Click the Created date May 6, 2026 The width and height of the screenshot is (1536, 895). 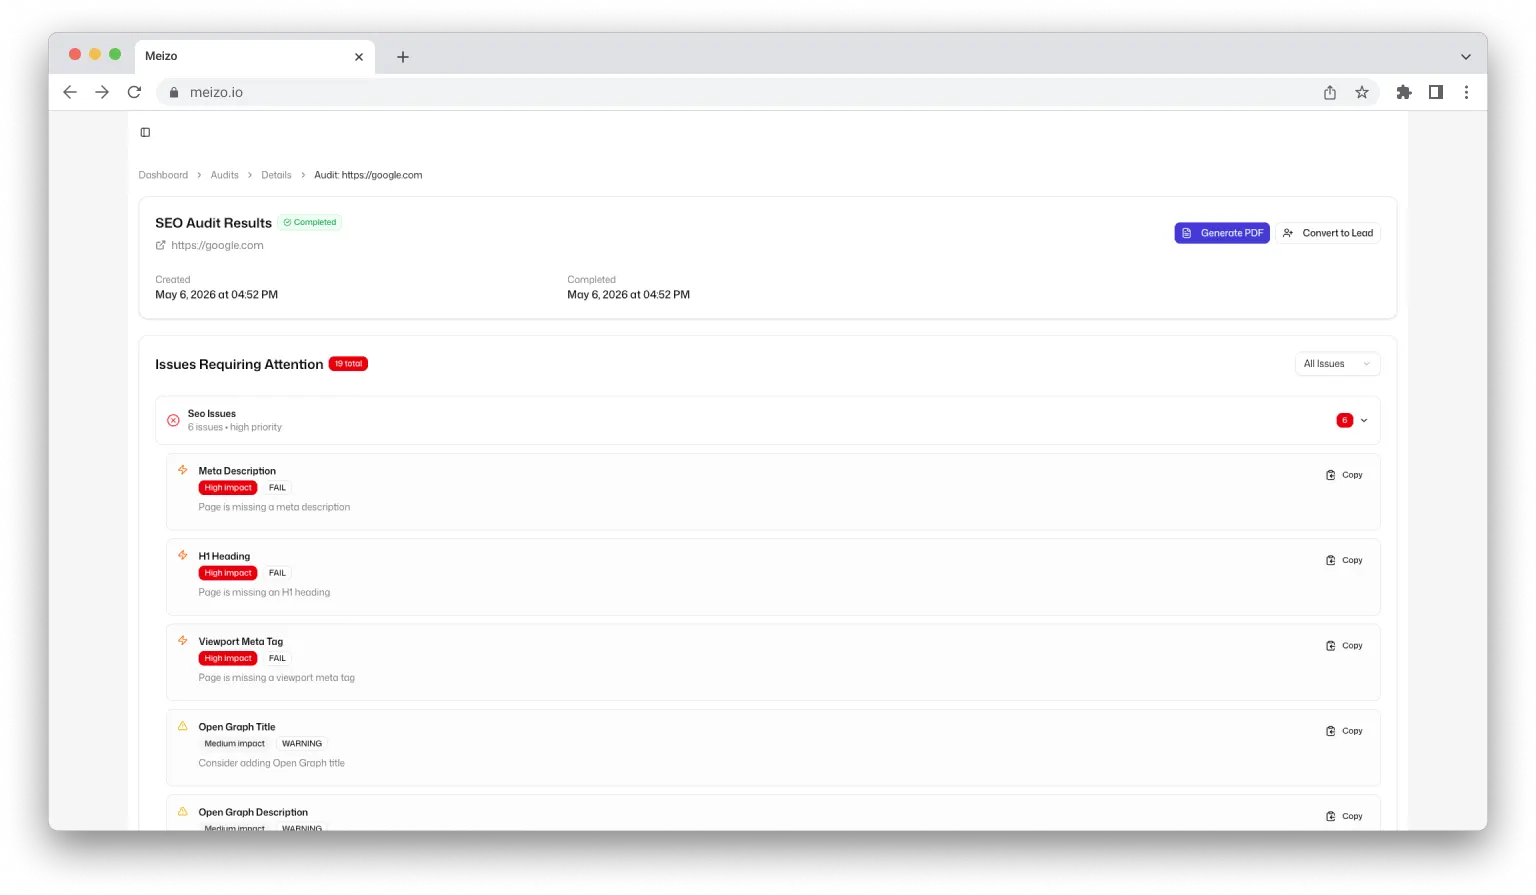tap(216, 295)
